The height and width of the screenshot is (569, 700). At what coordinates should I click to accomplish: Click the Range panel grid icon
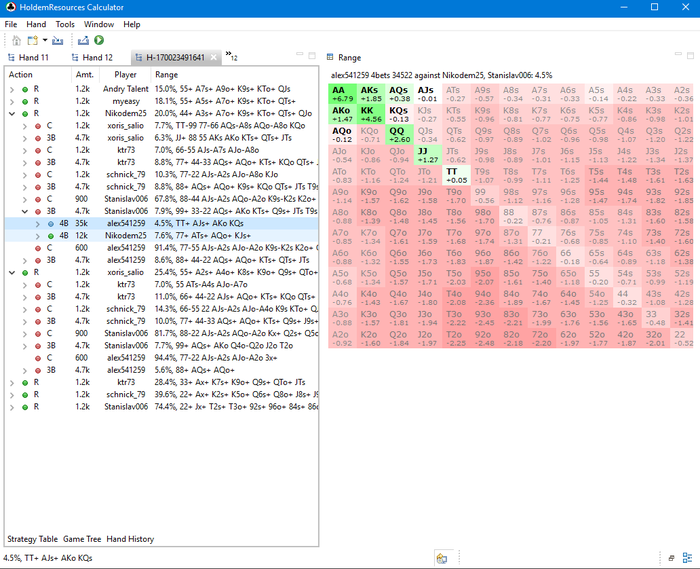330,57
